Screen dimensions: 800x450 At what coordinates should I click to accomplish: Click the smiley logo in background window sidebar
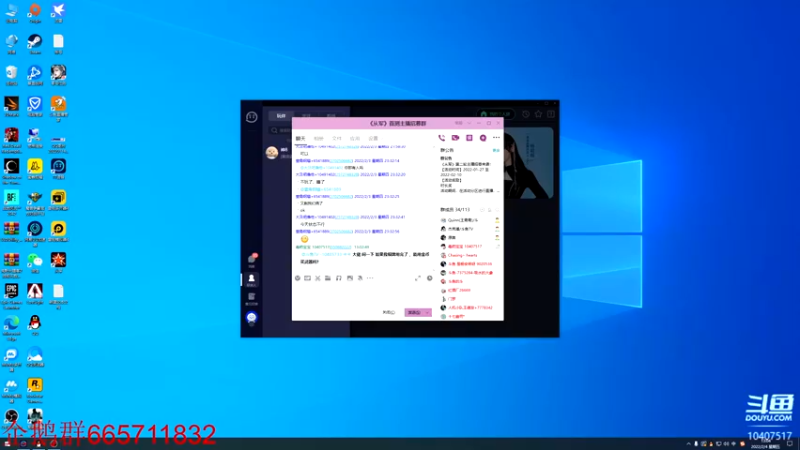tap(252, 117)
